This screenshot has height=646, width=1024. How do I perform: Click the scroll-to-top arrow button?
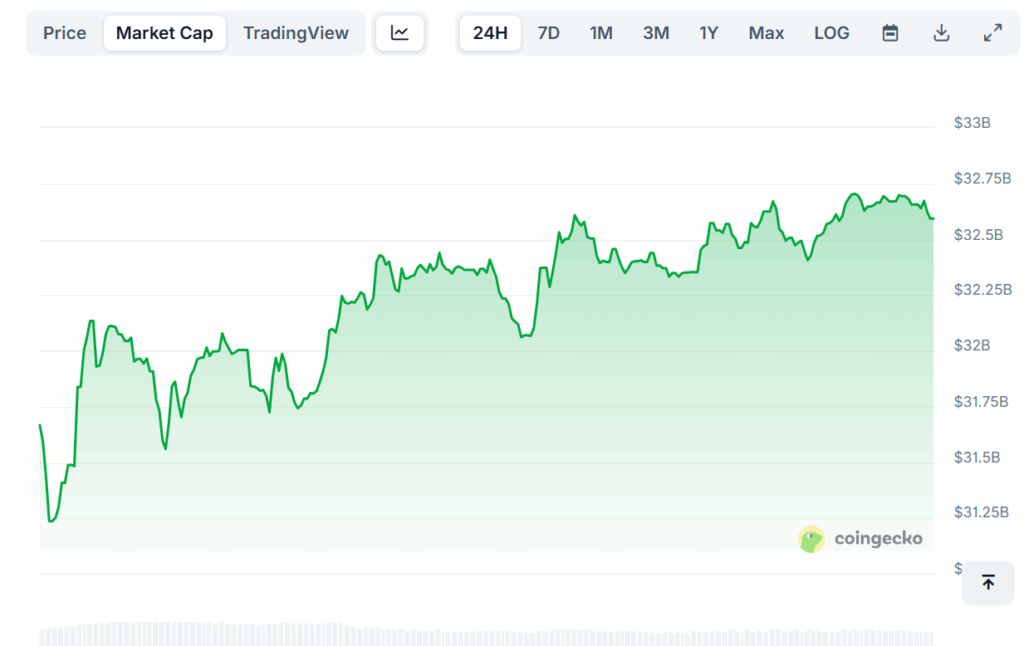coord(988,582)
